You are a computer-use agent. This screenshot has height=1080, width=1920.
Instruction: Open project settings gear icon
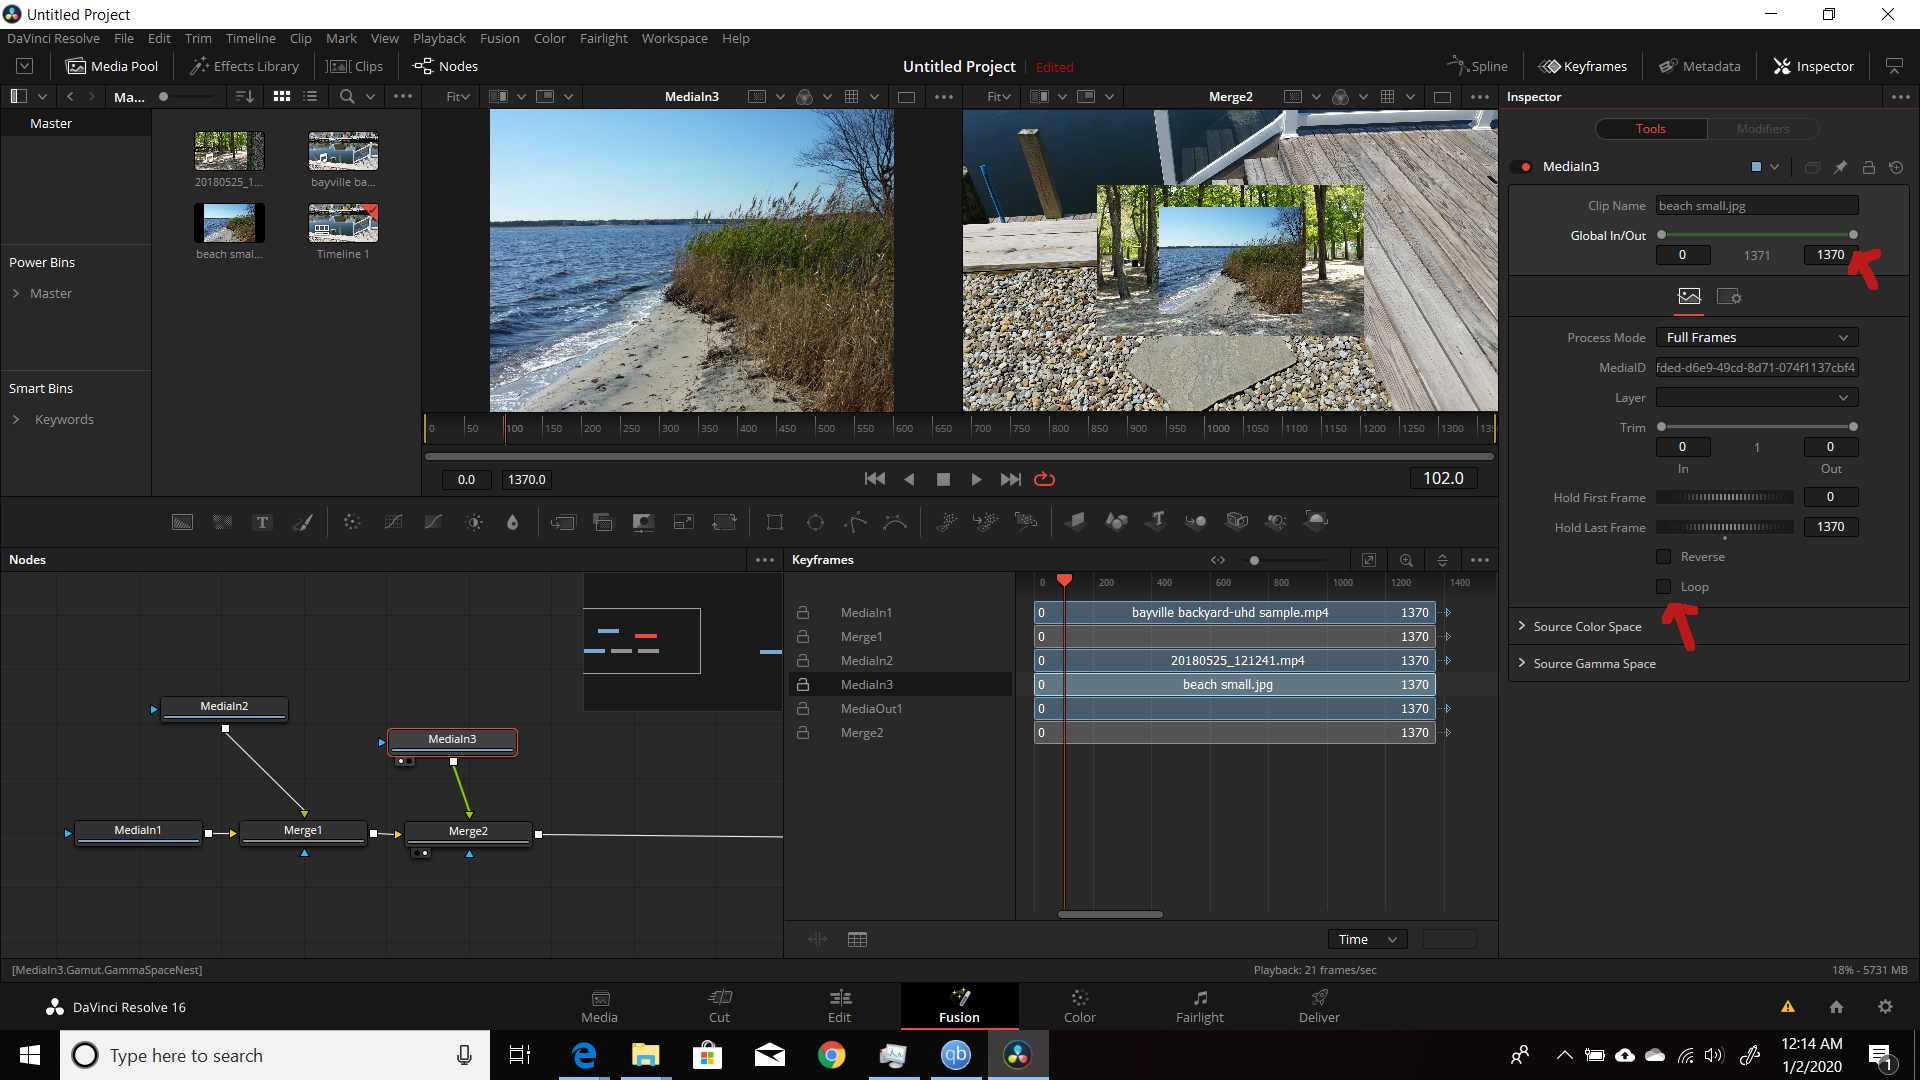coord(1885,1007)
